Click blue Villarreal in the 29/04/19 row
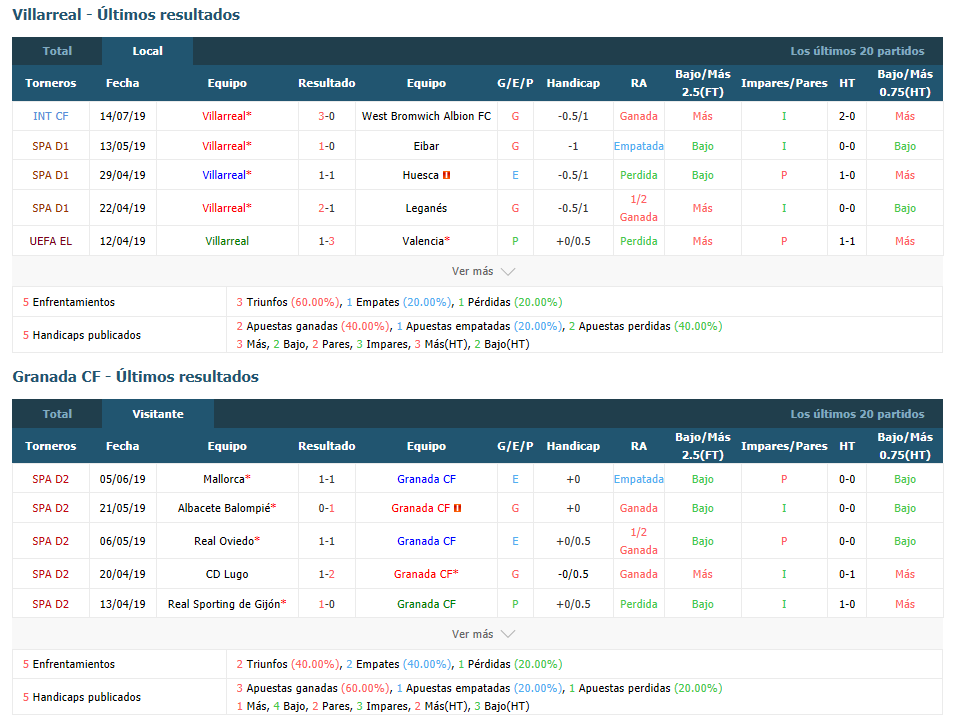Viewport: 957px width, 717px height. [x=227, y=175]
